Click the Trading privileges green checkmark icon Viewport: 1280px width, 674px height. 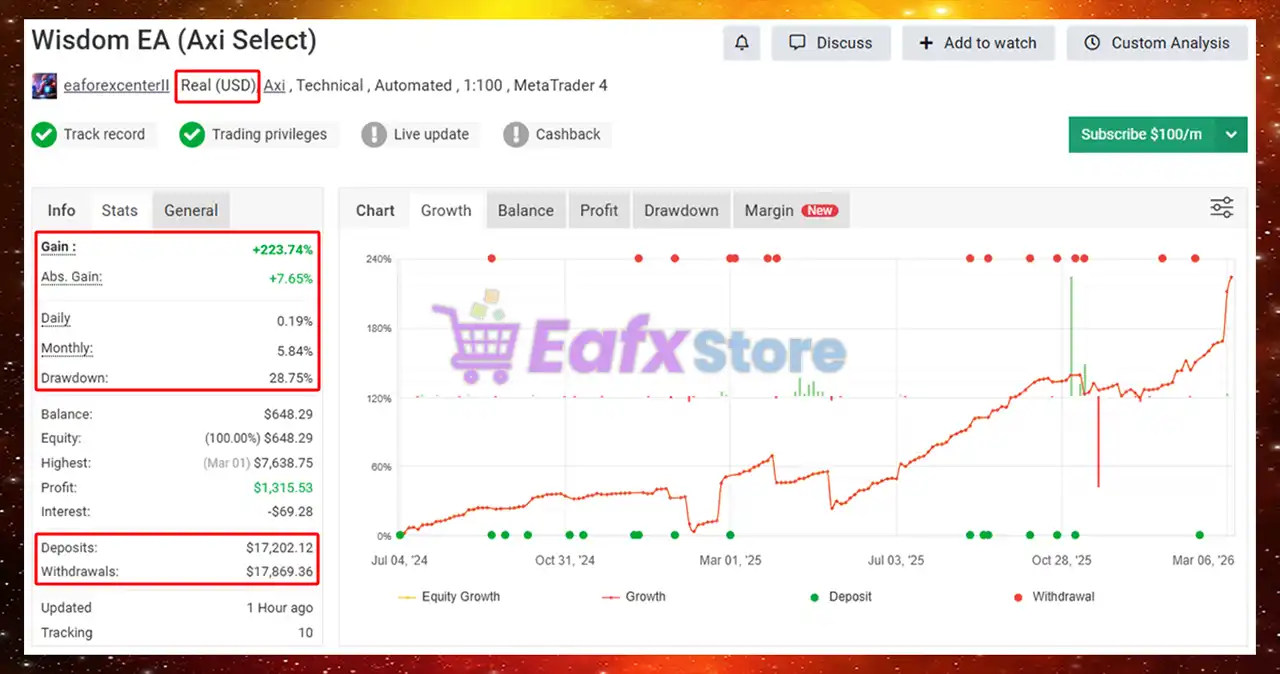(192, 134)
